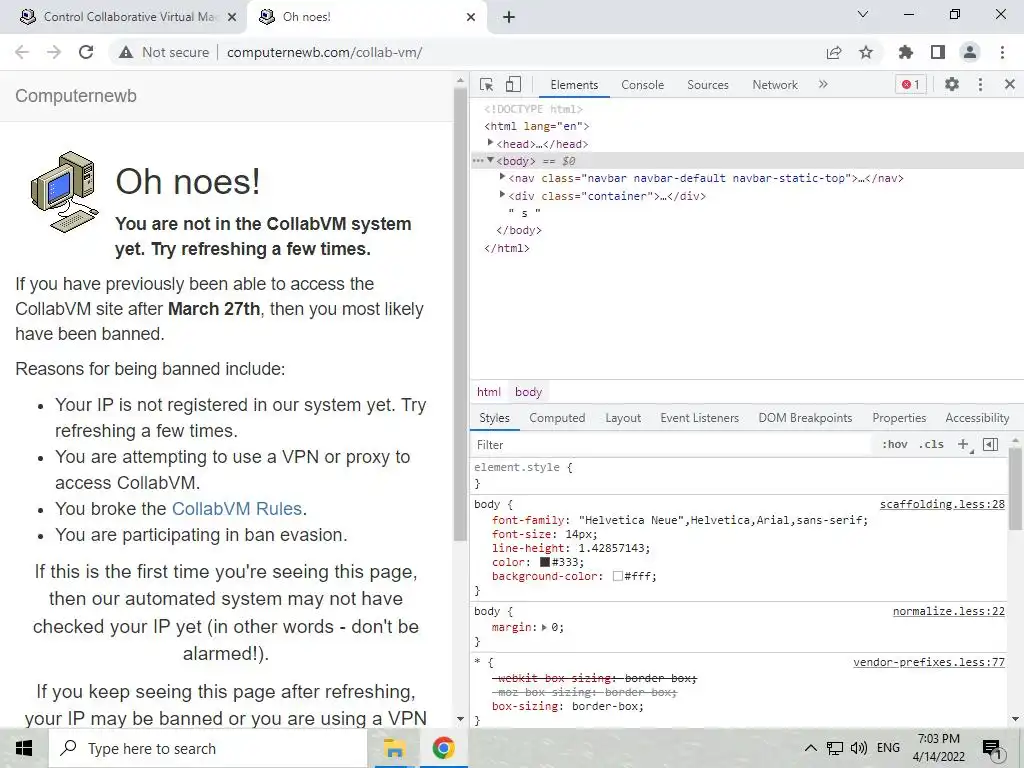Bookmark this tab with star icon
Screen dimensions: 1024x768
(866, 52)
